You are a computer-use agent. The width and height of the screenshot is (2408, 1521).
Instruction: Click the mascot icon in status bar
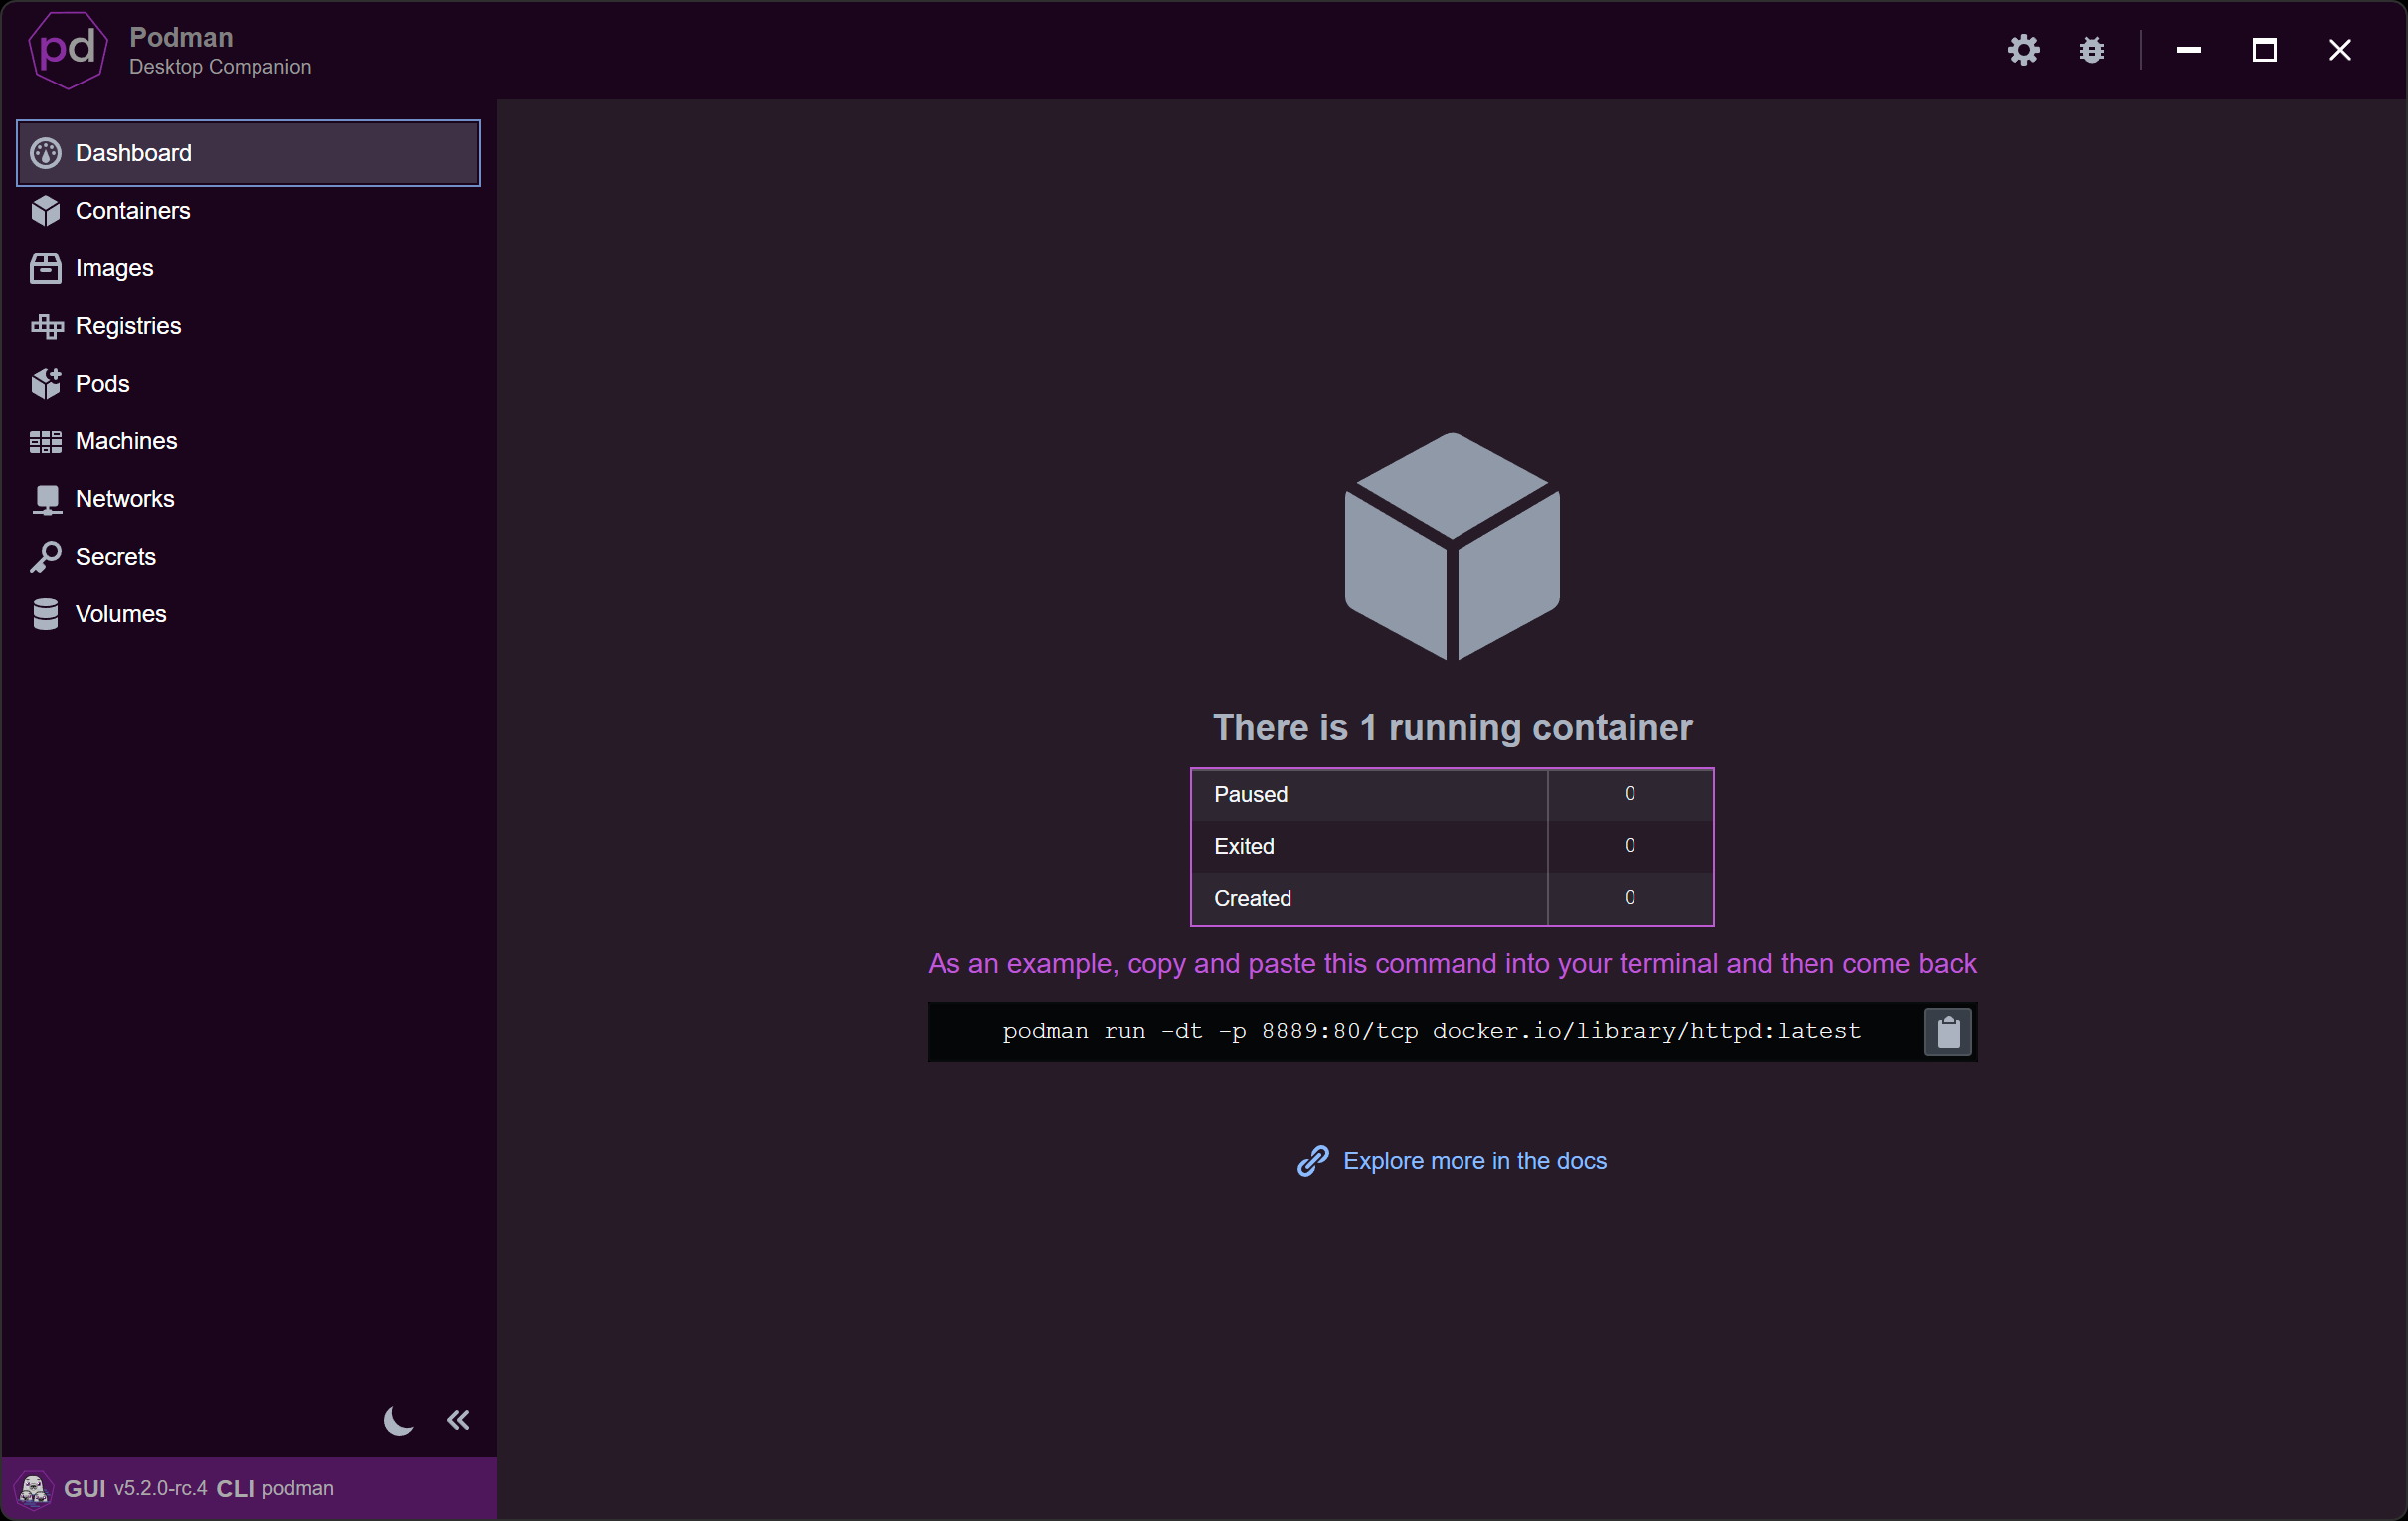(33, 1489)
